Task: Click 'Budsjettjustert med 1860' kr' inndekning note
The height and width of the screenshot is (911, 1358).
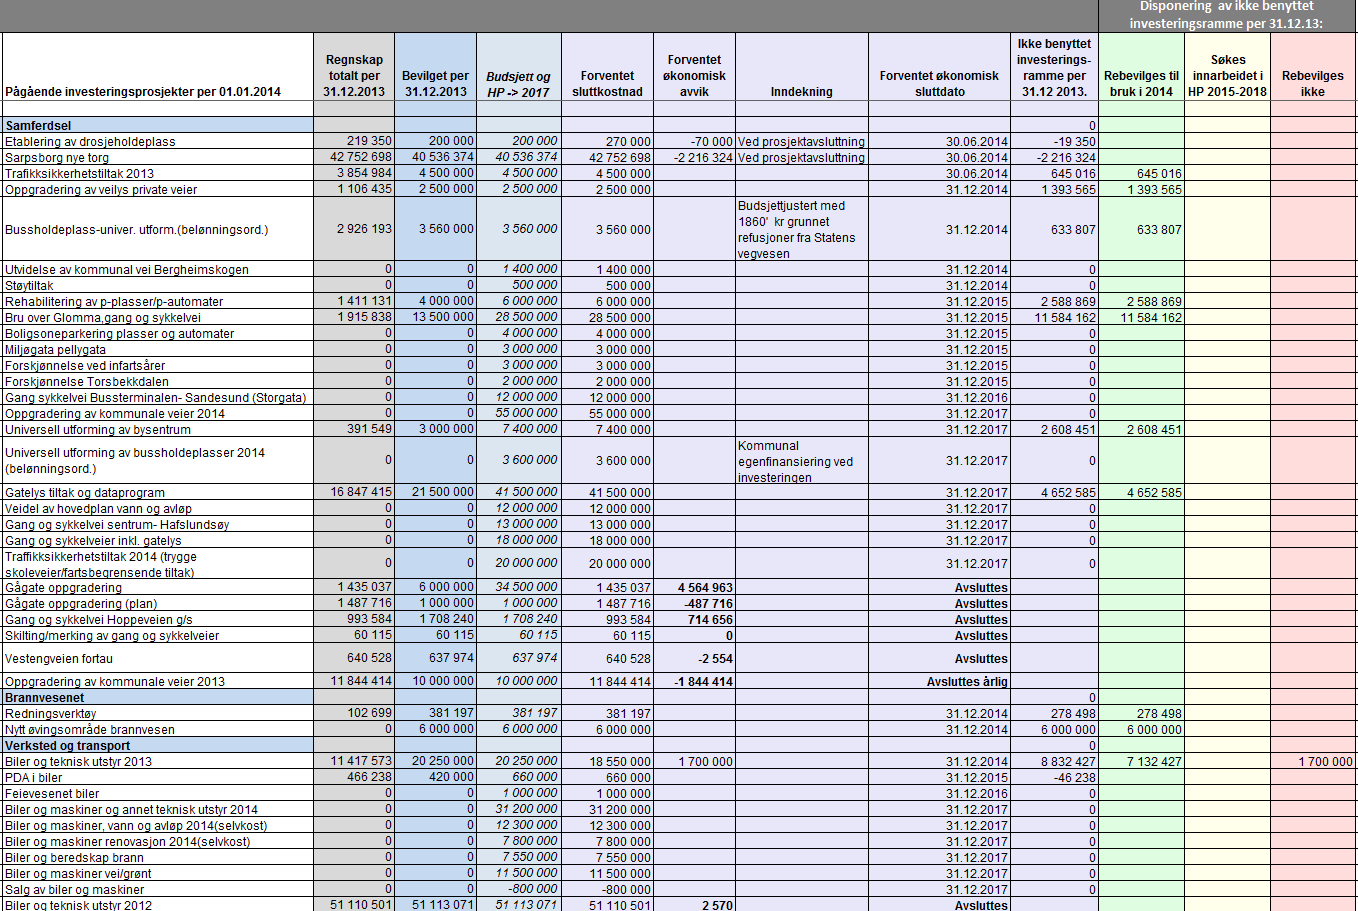Action: tap(802, 230)
